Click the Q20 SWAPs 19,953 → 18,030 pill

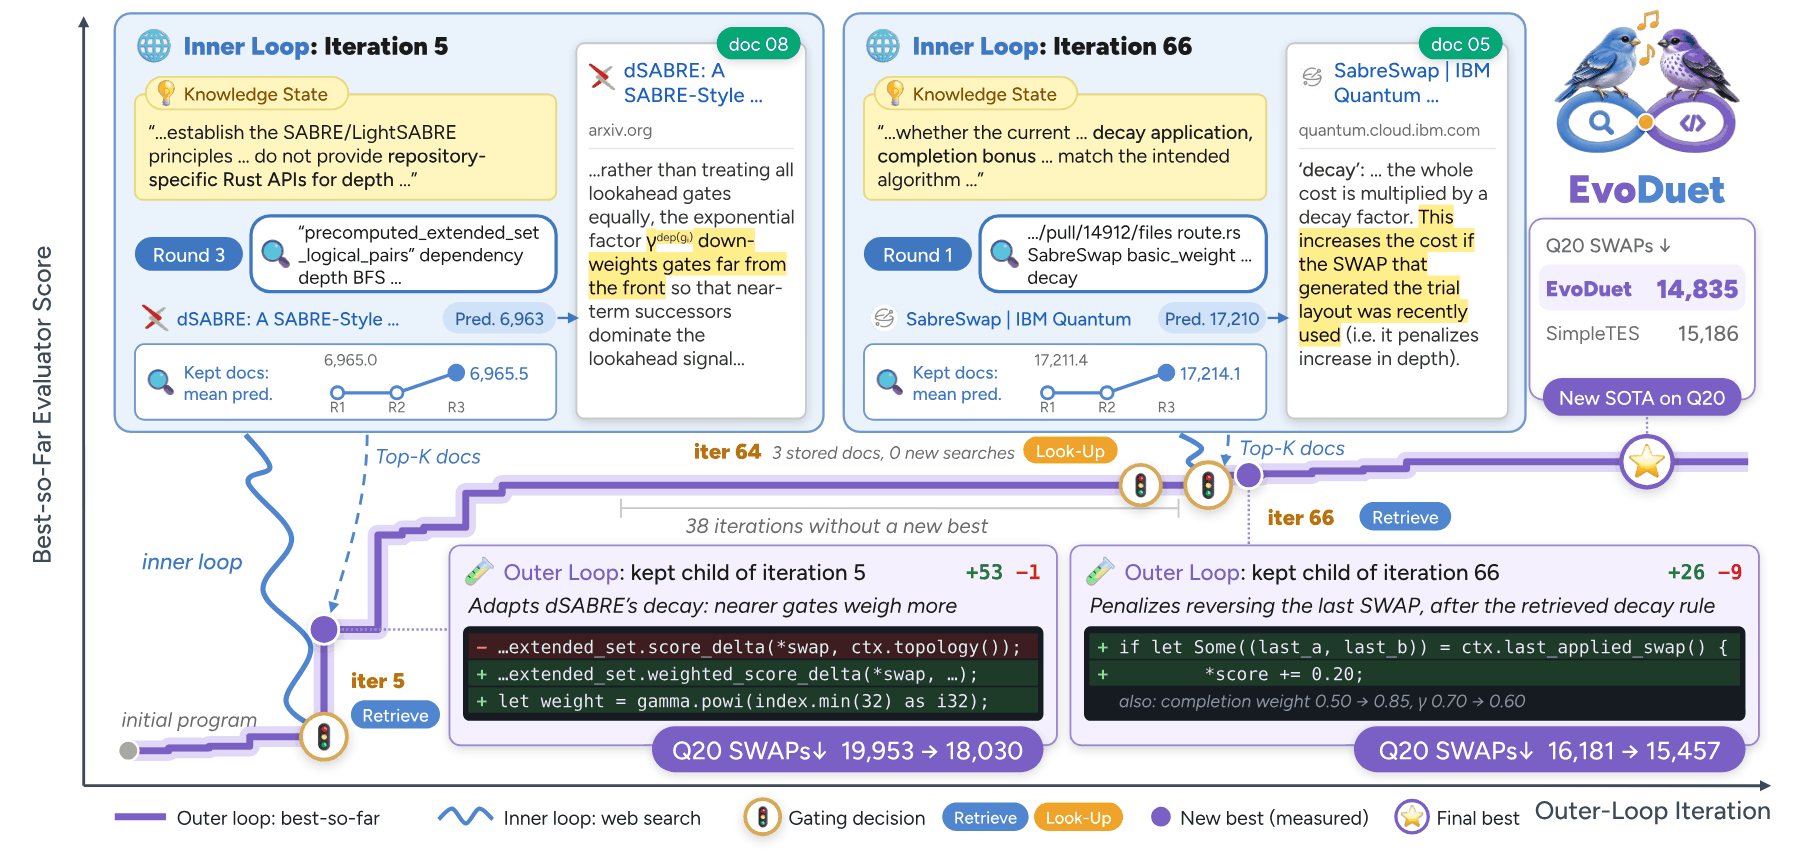847,750
